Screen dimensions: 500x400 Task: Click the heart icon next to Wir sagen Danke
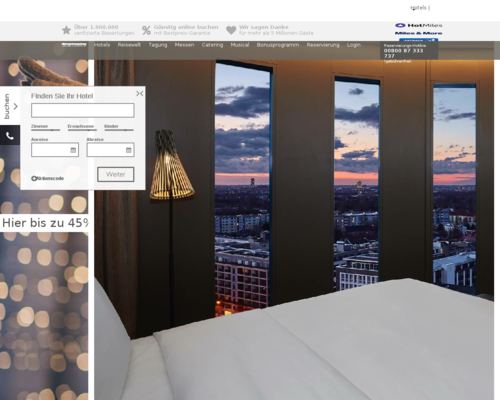click(x=231, y=30)
